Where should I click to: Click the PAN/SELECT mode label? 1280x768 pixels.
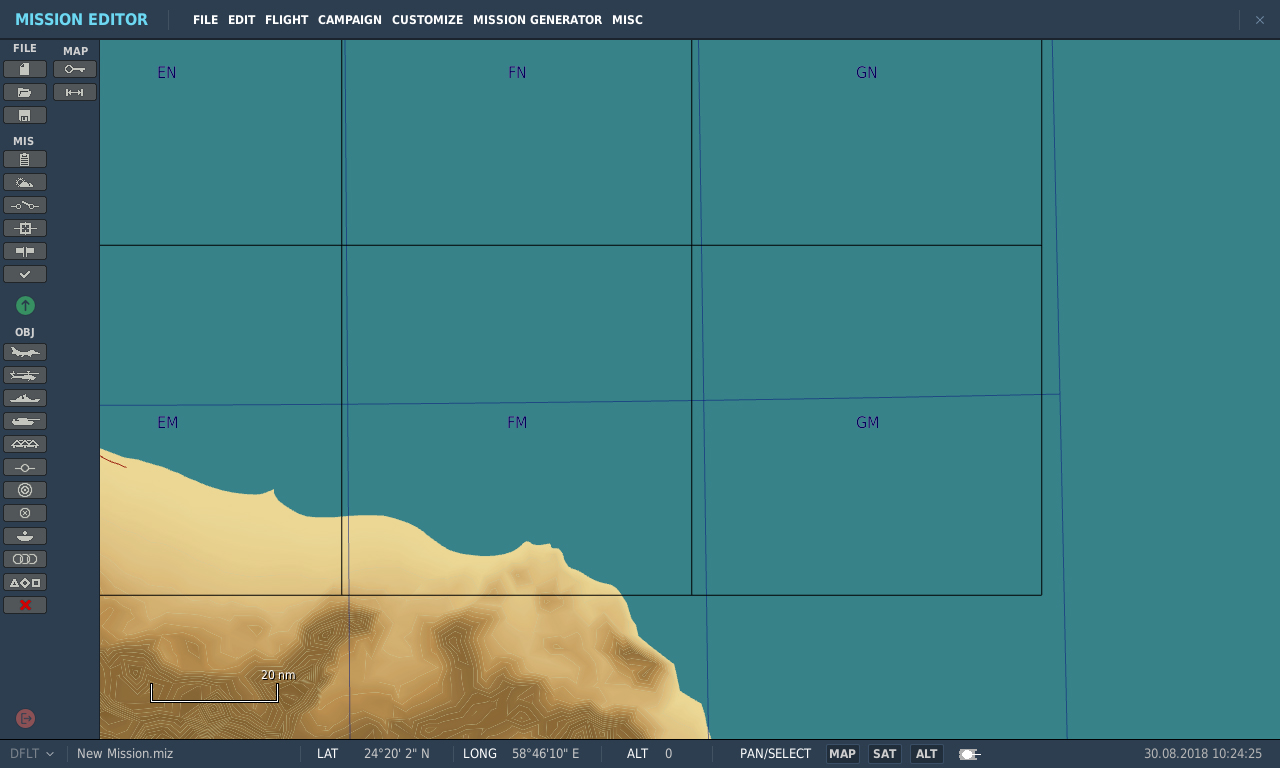coord(775,754)
